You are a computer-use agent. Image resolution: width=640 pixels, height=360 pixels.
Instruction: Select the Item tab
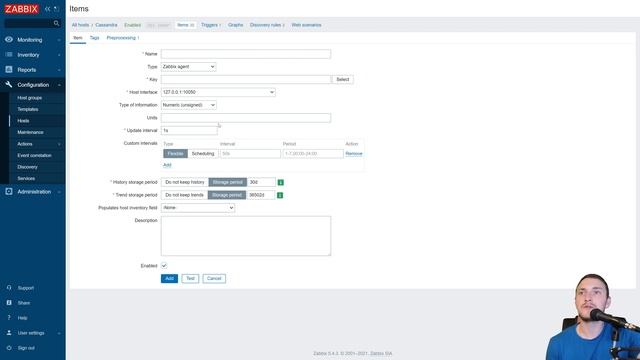point(78,38)
